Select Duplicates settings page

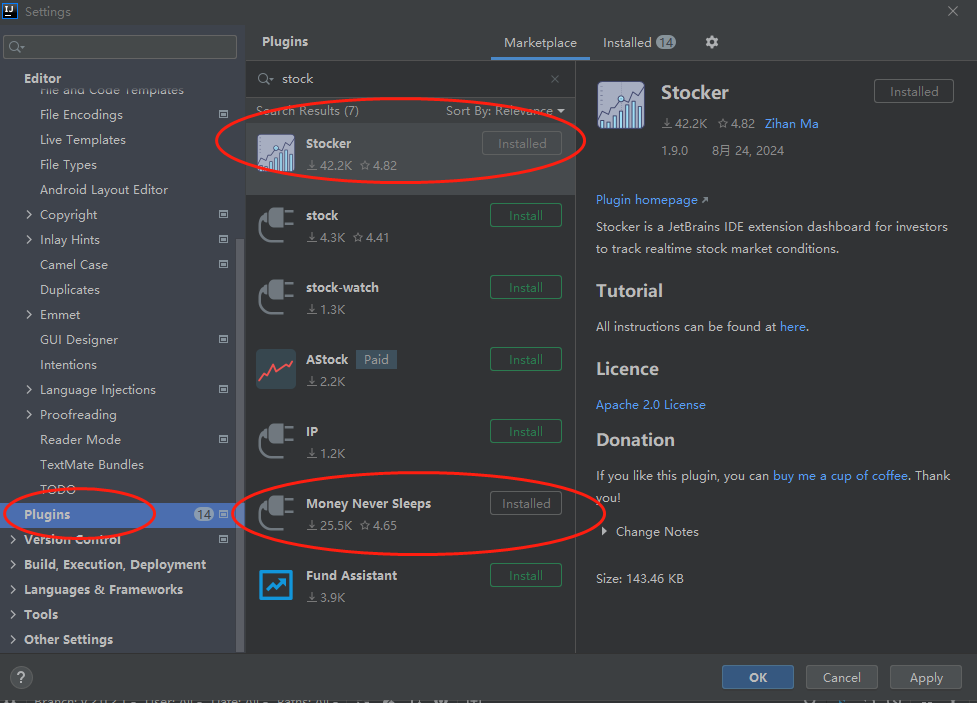click(x=70, y=289)
